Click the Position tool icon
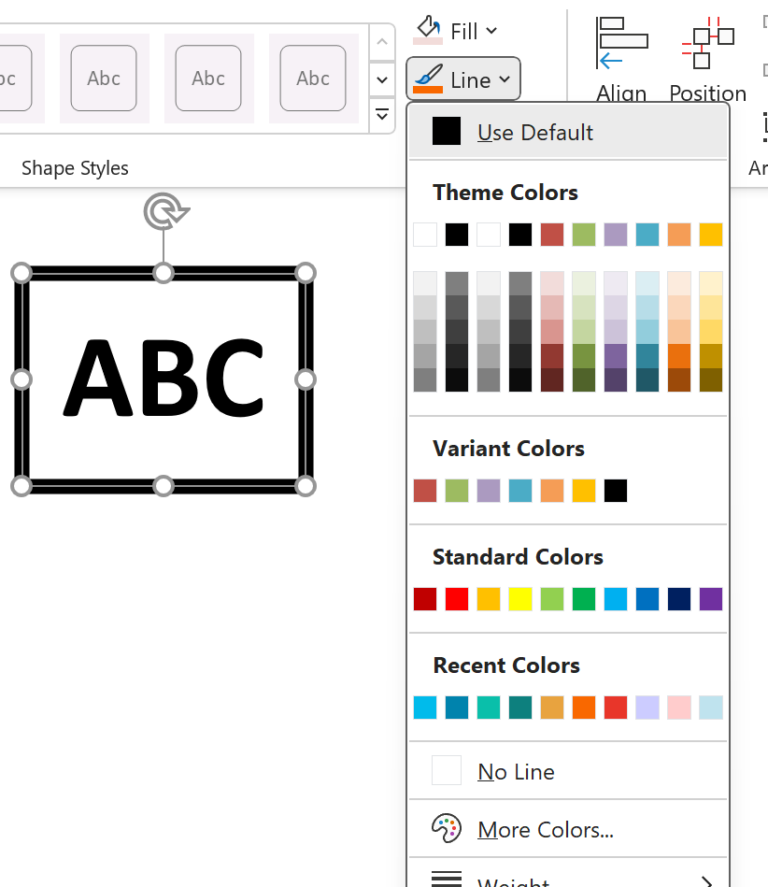Screen dimensions: 768x887 [707, 45]
